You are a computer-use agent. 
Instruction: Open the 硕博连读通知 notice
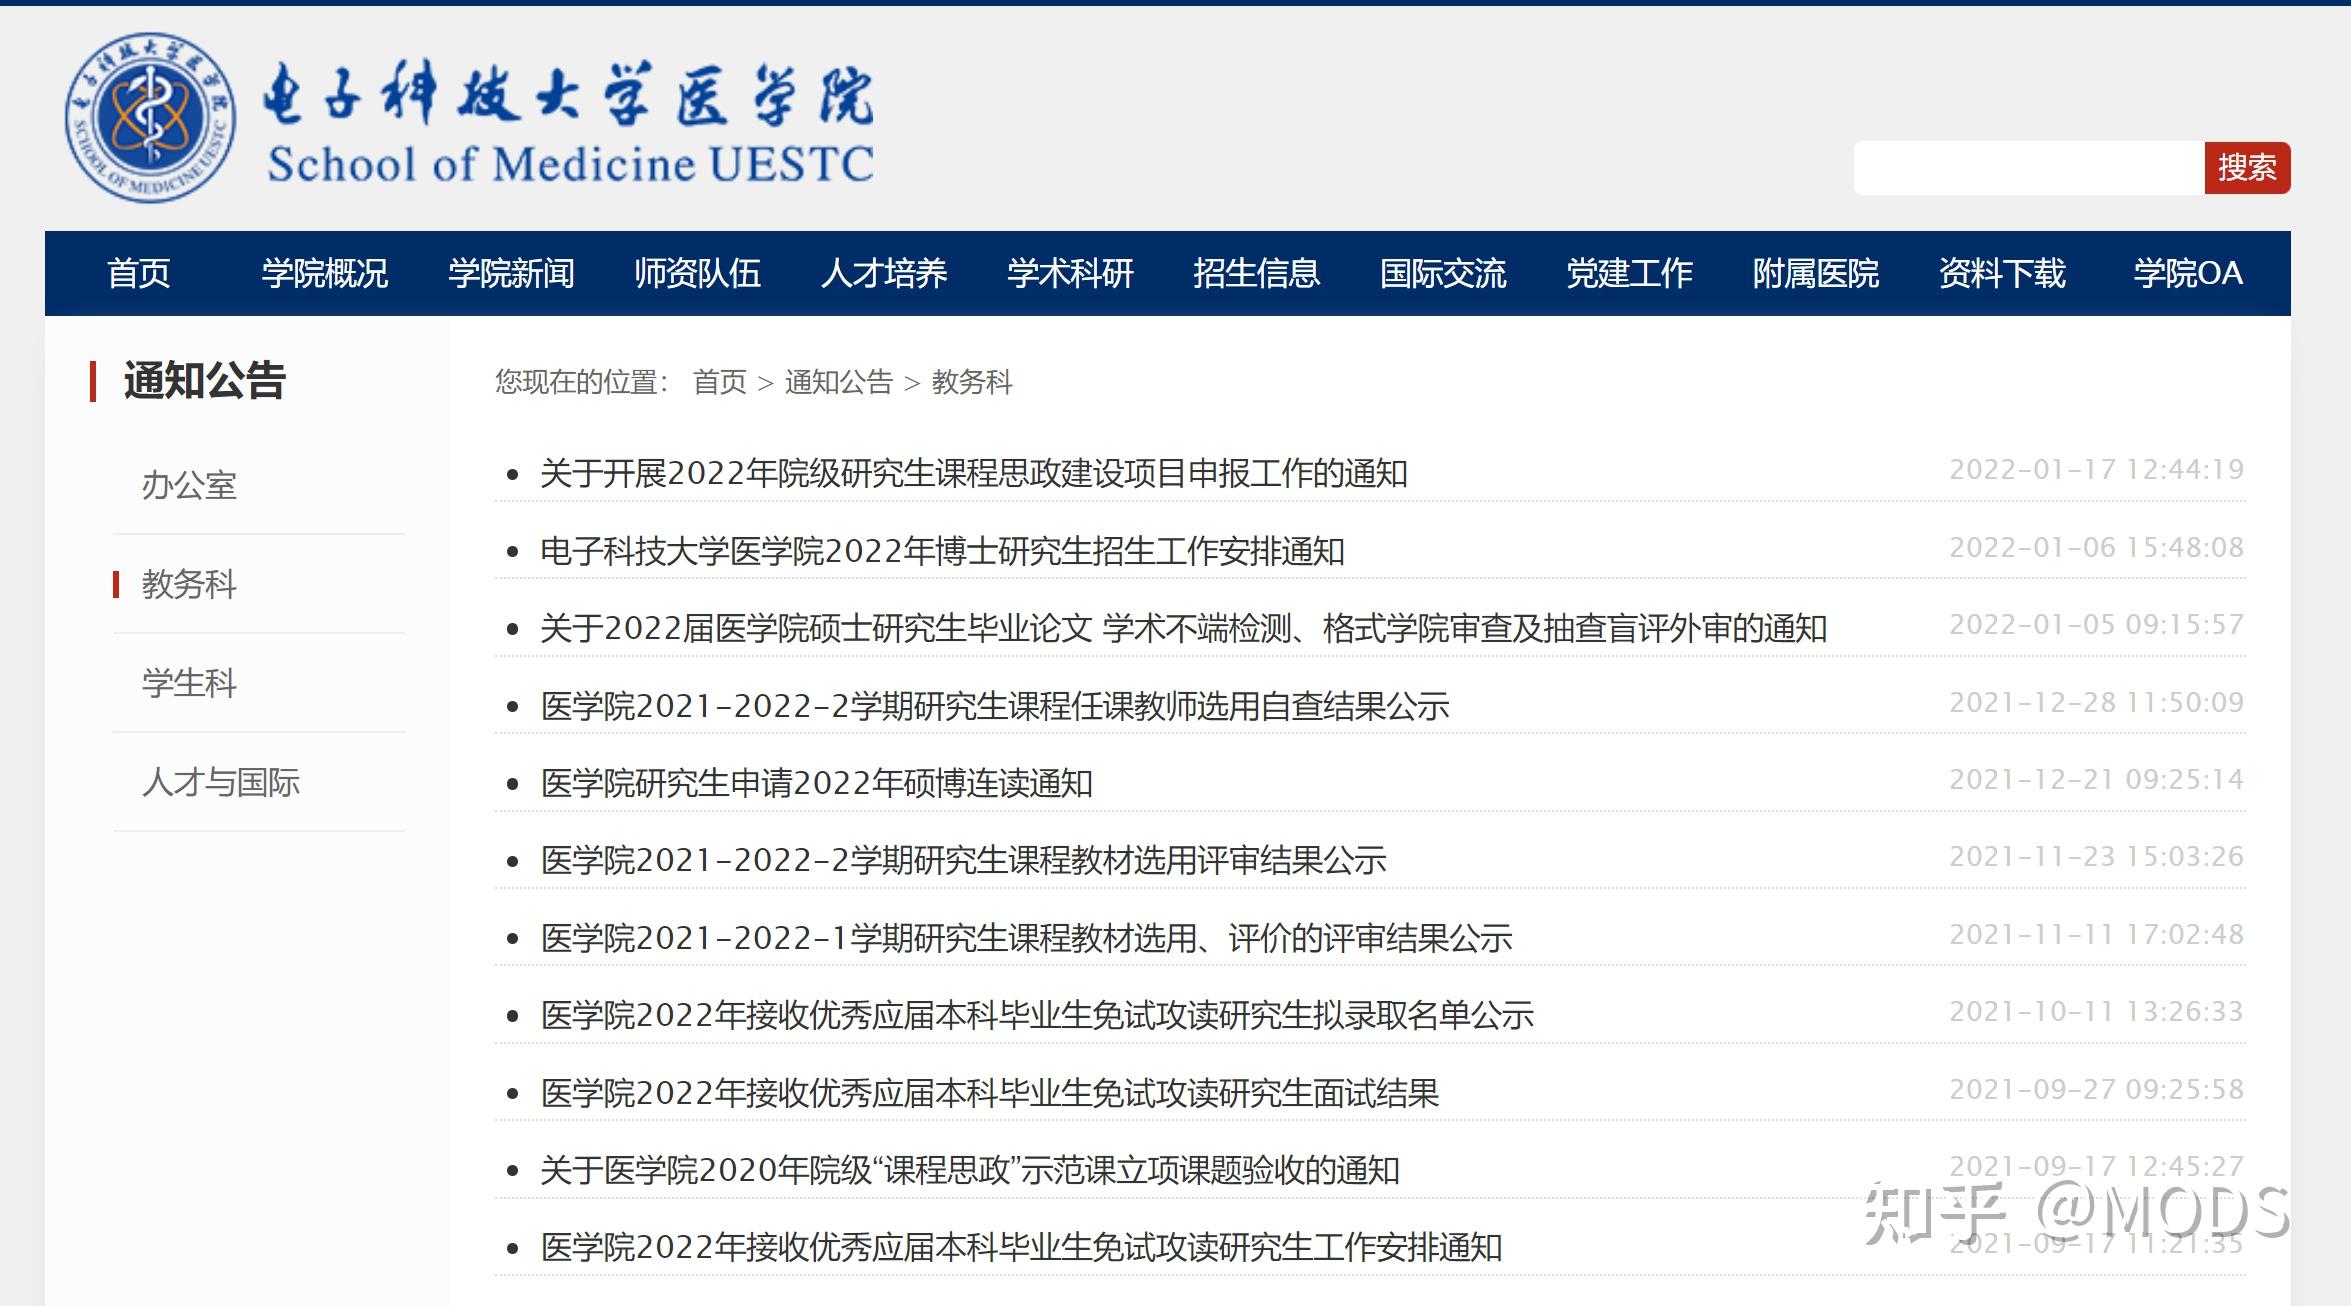[815, 786]
